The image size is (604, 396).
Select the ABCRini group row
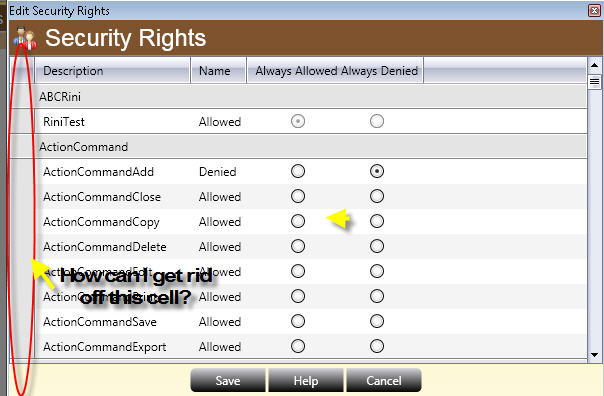point(299,96)
